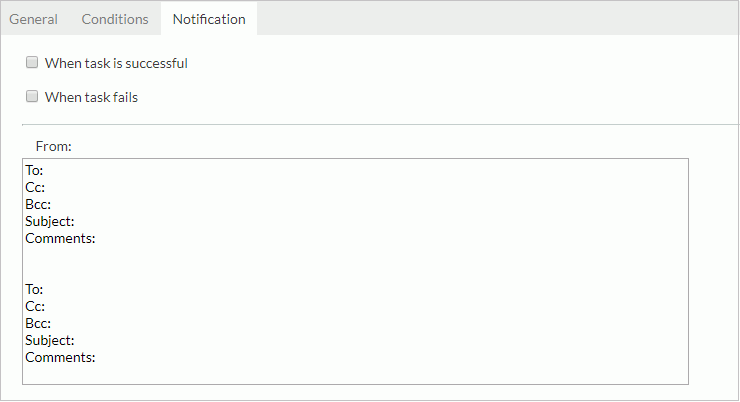Select the Notification tab
This screenshot has width=740, height=402.
pos(209,19)
